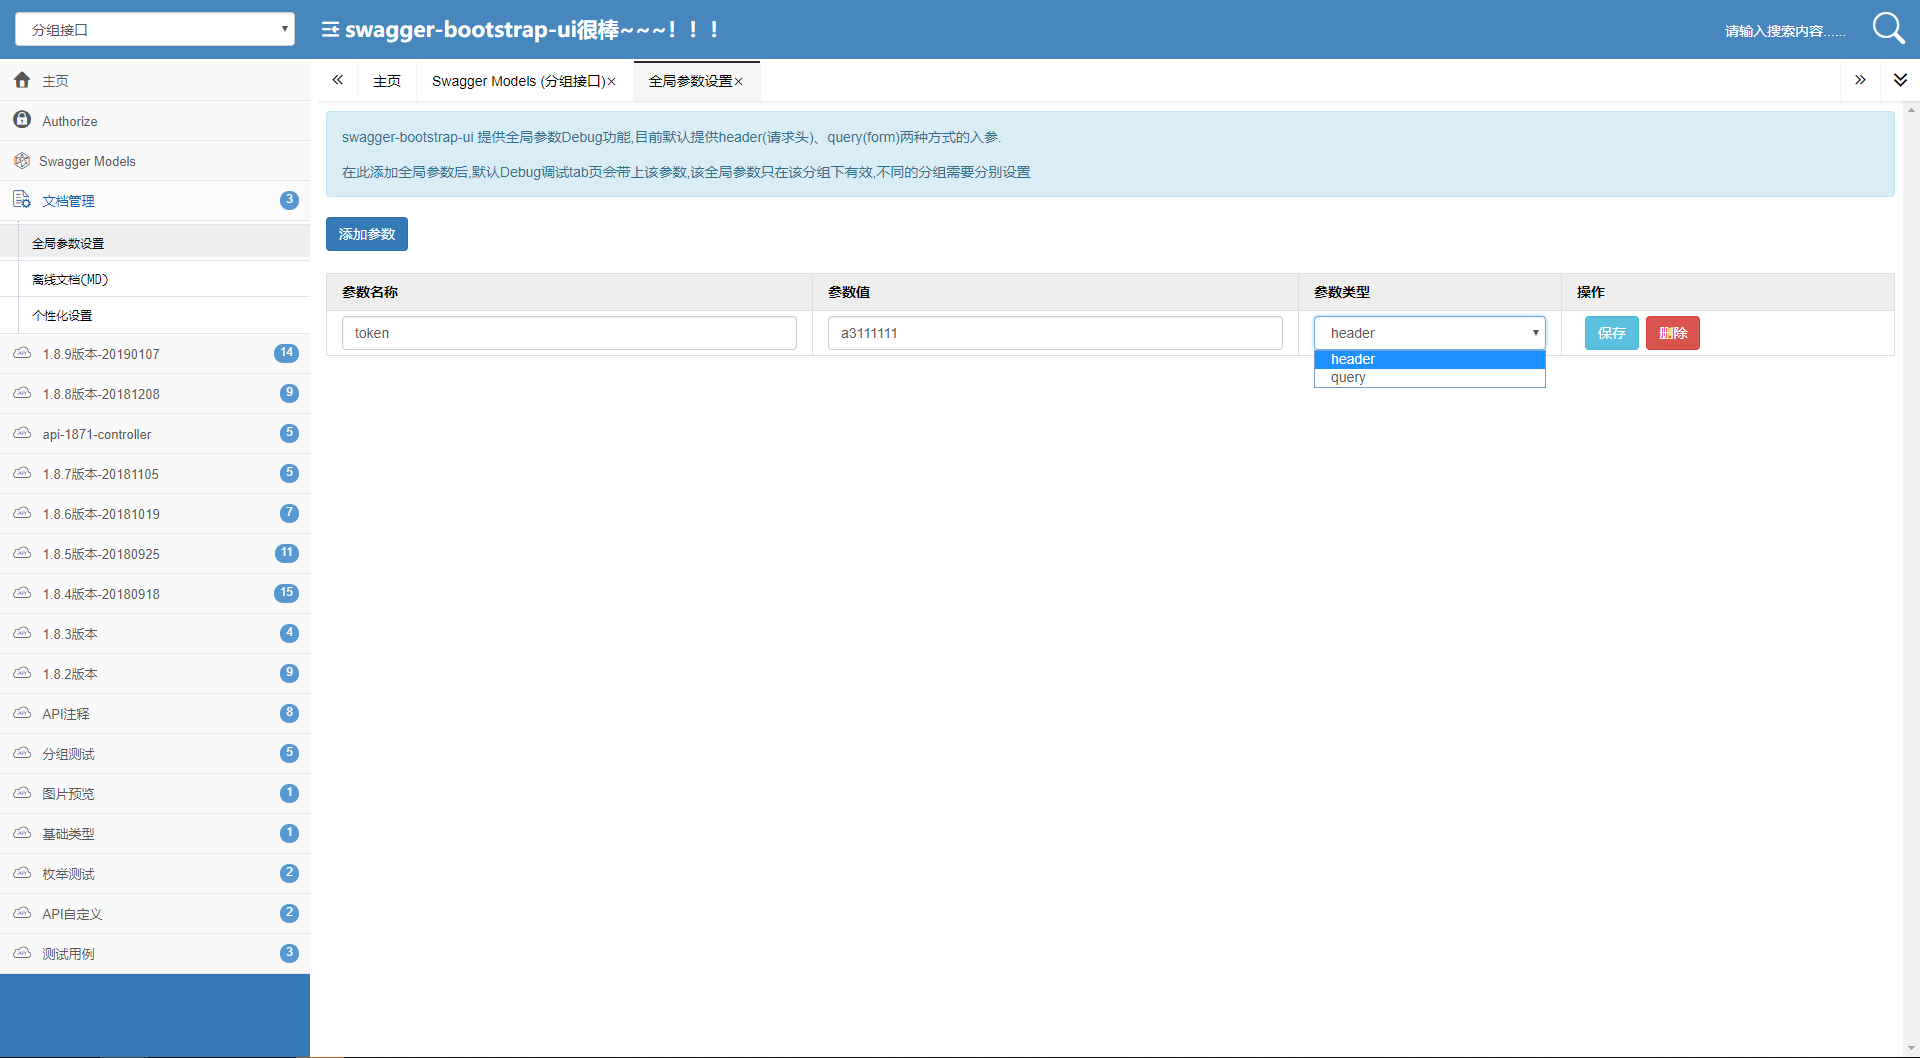
Task: Close the 全局参数设置 tab
Action: [739, 82]
